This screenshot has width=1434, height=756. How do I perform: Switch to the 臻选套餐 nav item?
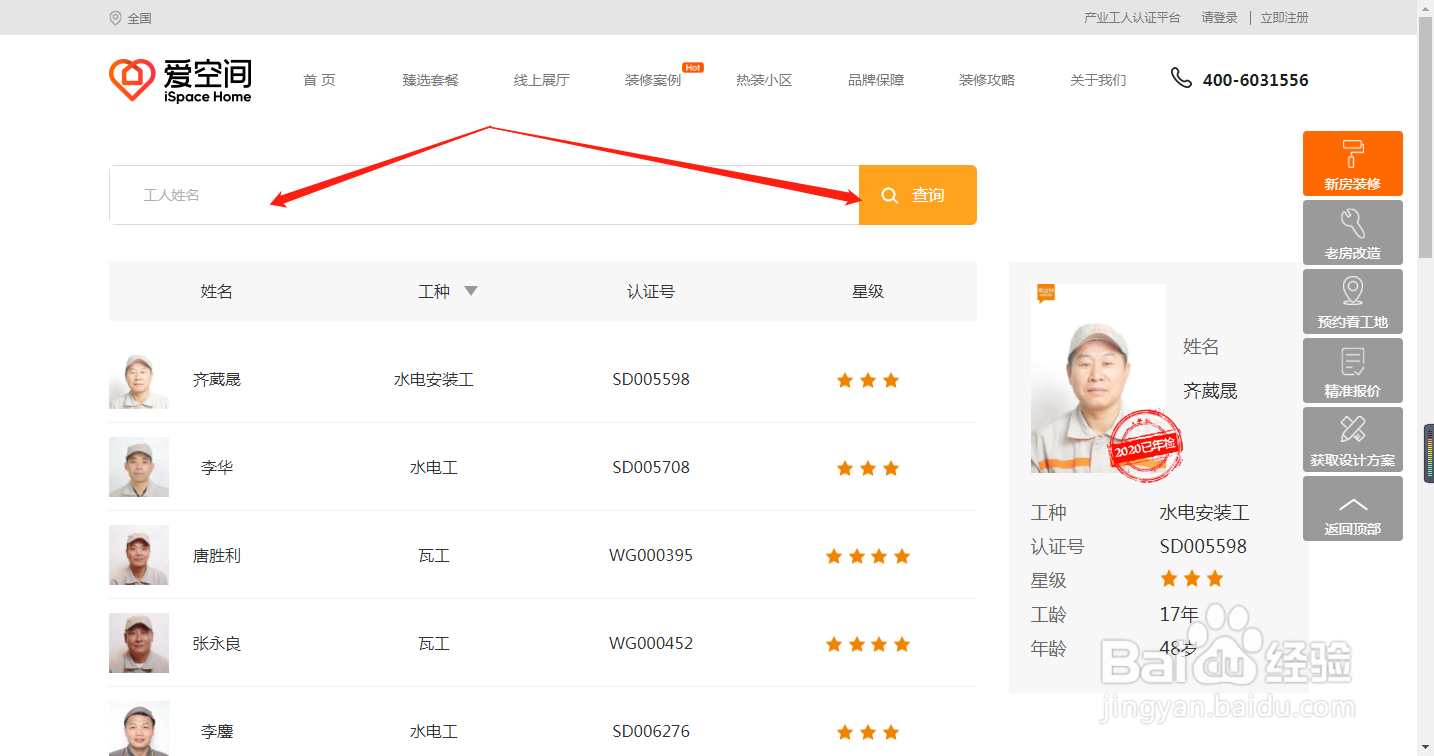[x=430, y=80]
